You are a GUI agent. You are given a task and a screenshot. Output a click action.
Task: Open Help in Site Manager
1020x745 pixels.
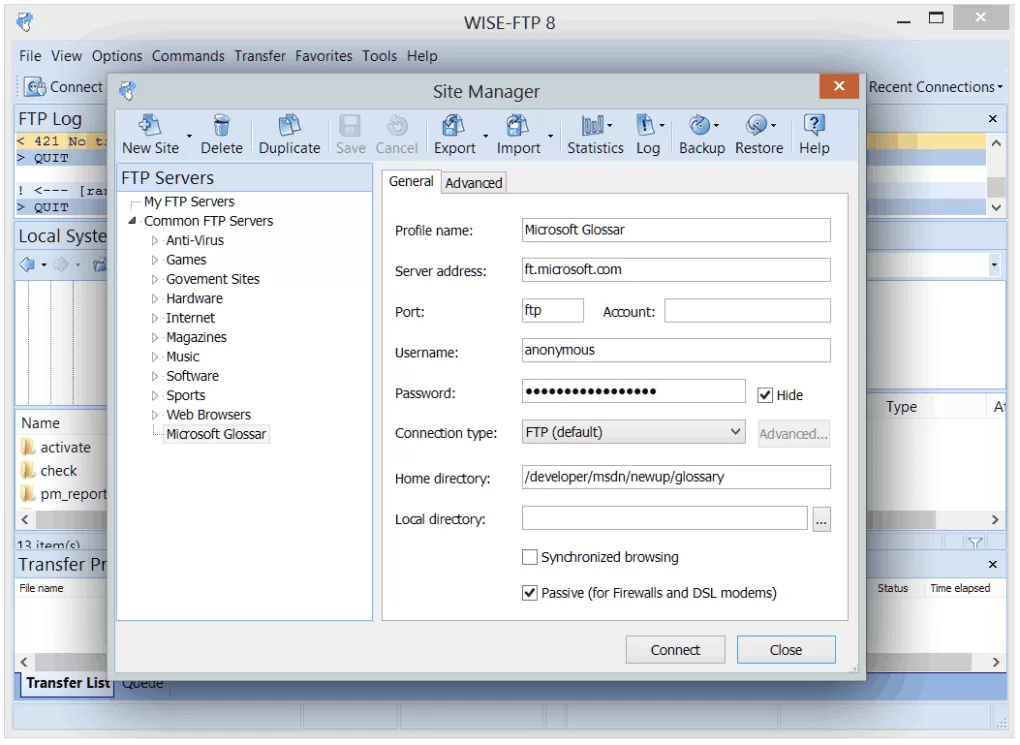[x=814, y=126]
